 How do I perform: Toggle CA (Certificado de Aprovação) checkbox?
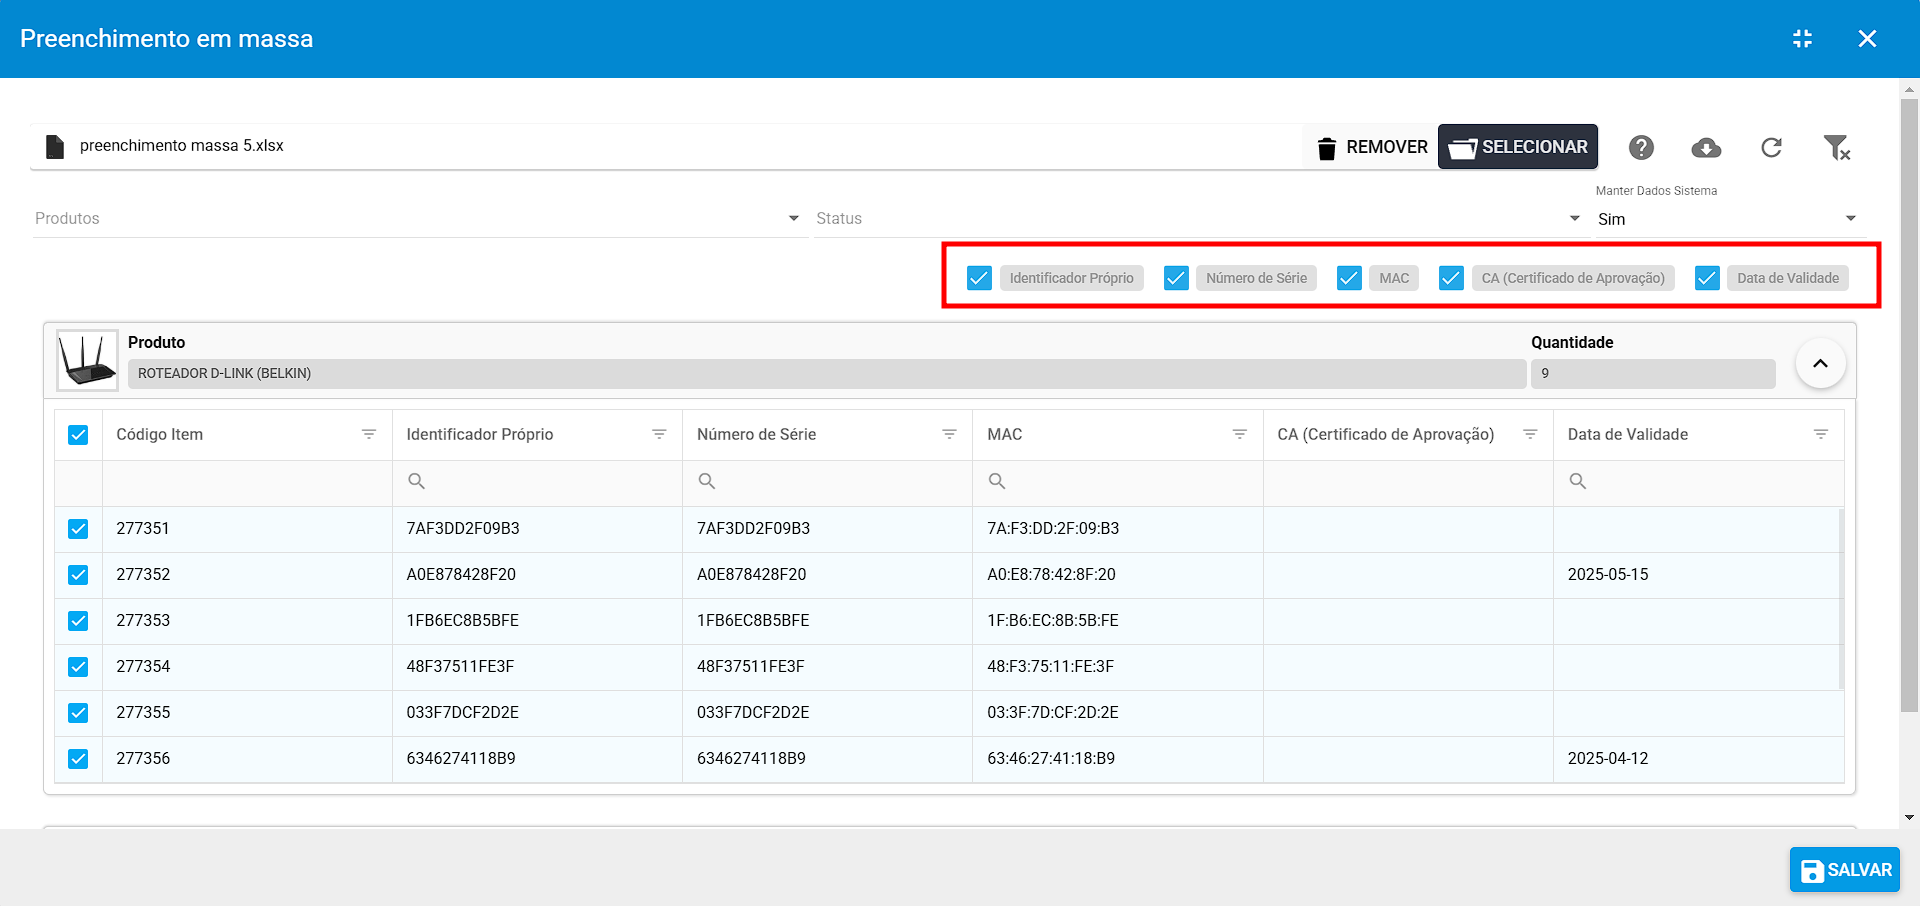[1451, 278]
